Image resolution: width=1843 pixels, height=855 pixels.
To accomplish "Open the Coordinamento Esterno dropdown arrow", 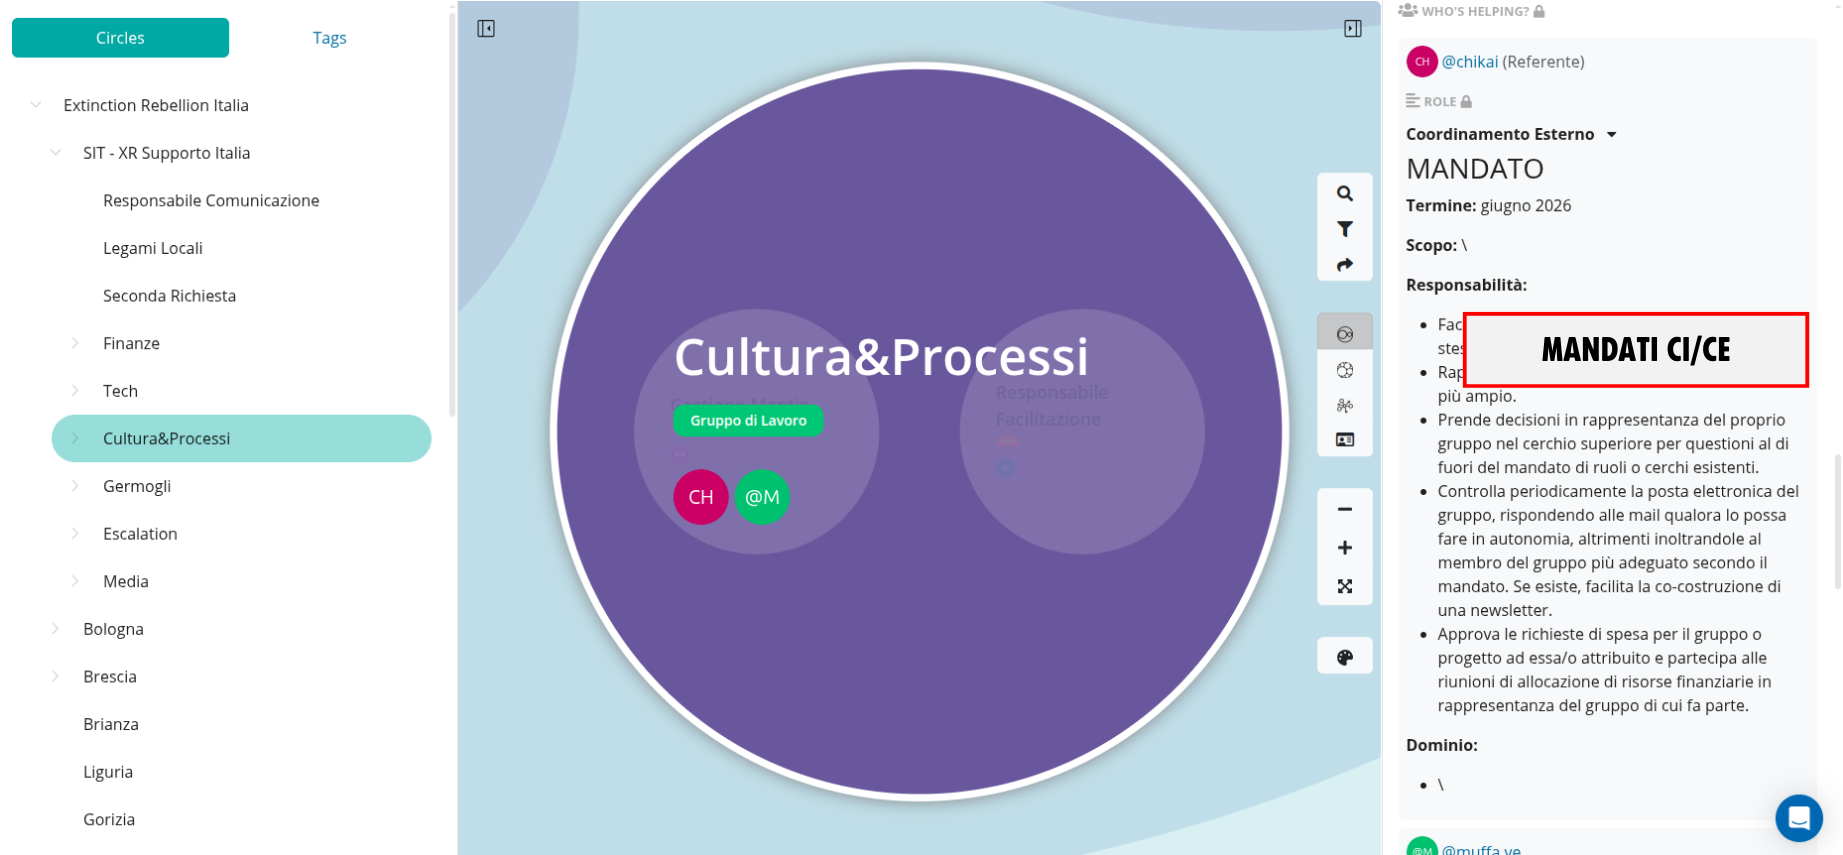I will pyautogui.click(x=1611, y=135).
